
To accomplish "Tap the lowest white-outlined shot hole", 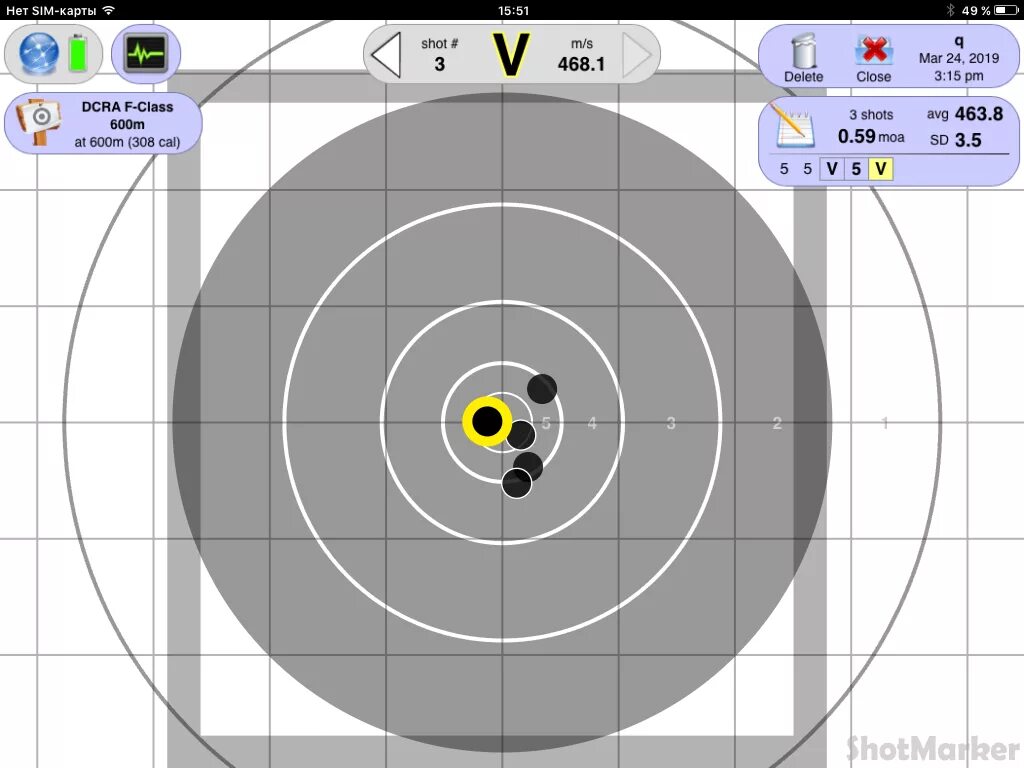I will (517, 483).
